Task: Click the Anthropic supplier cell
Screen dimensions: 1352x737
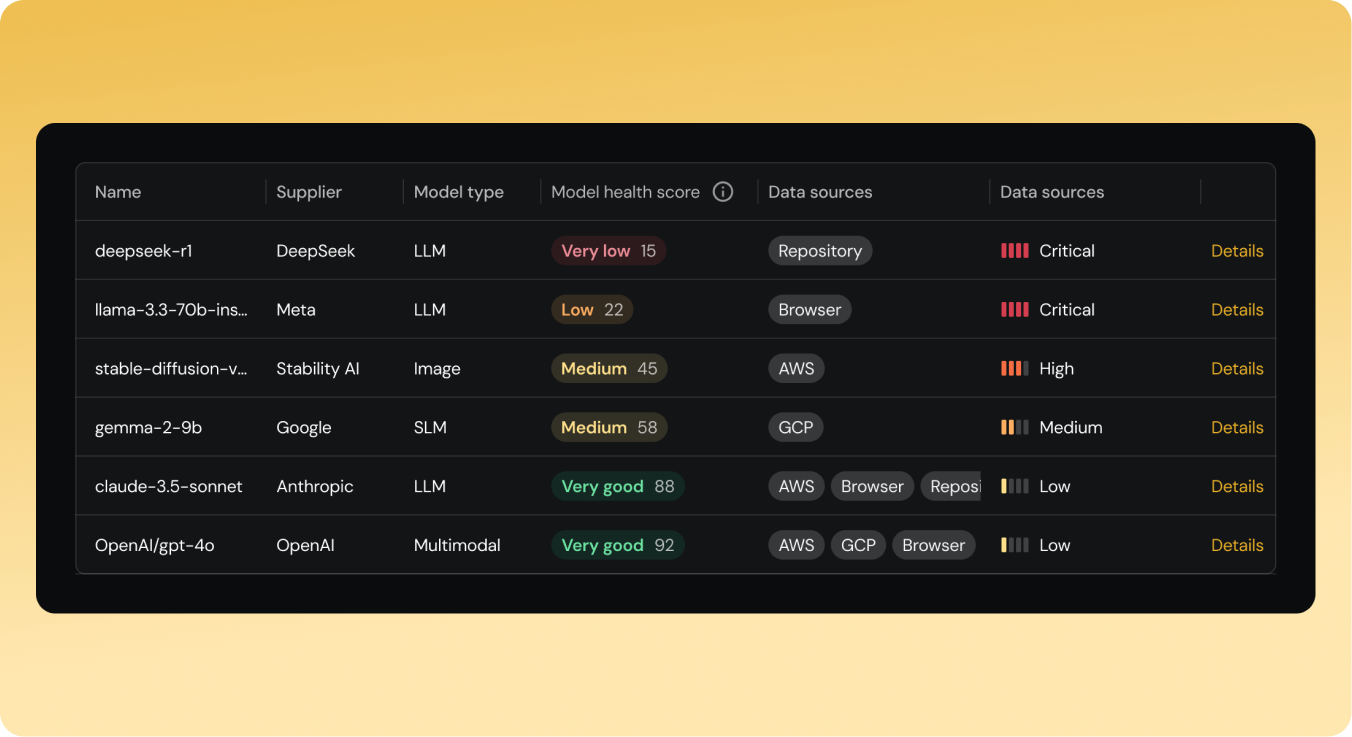Action: click(315, 487)
